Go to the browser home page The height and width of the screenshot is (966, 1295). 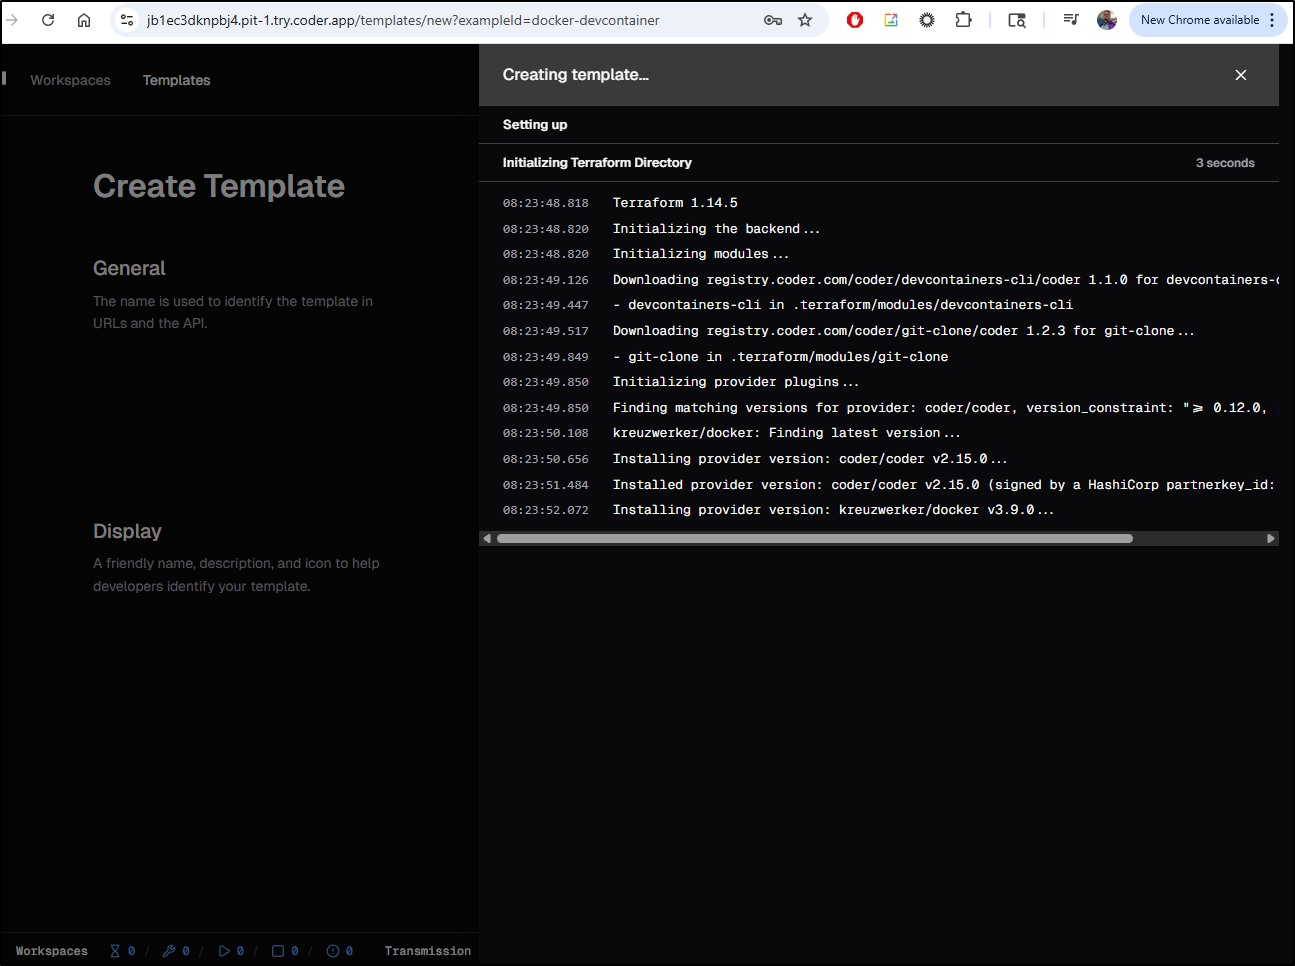tap(84, 20)
